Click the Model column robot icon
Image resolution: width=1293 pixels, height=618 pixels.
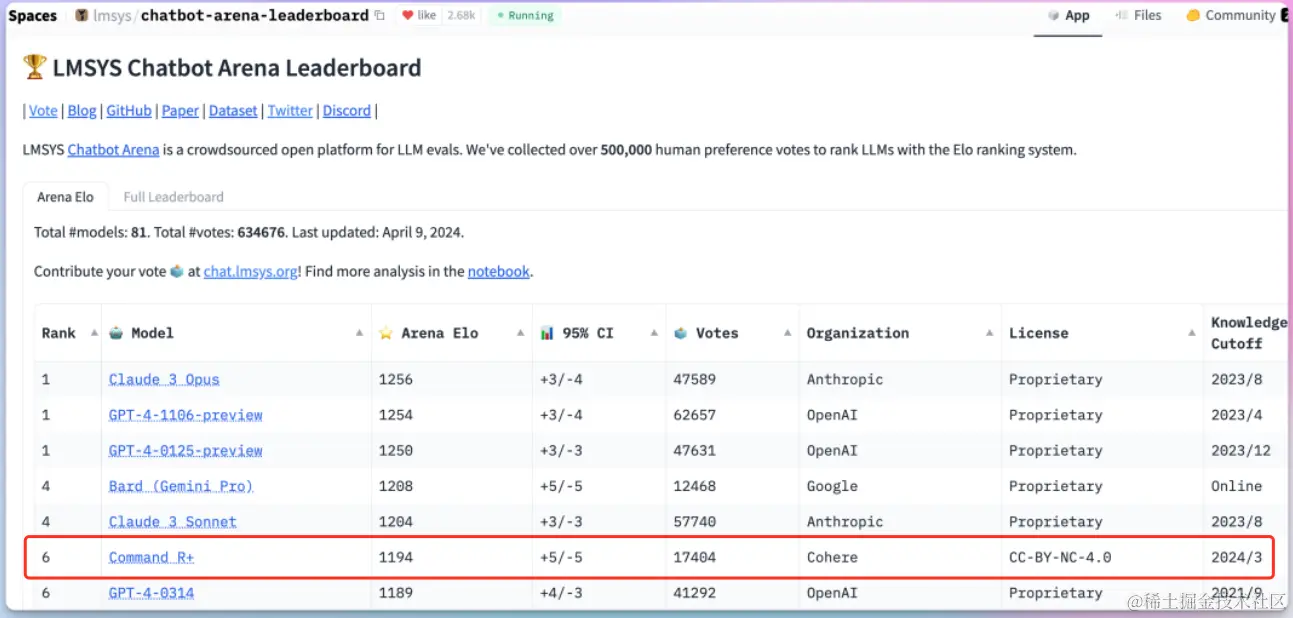tap(116, 333)
